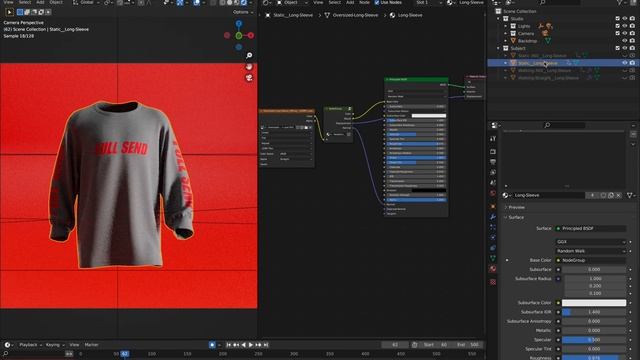This screenshot has width=640, height=360.
Task: Toggle fake user shield on Long-Sleeve material
Action: tap(603, 196)
